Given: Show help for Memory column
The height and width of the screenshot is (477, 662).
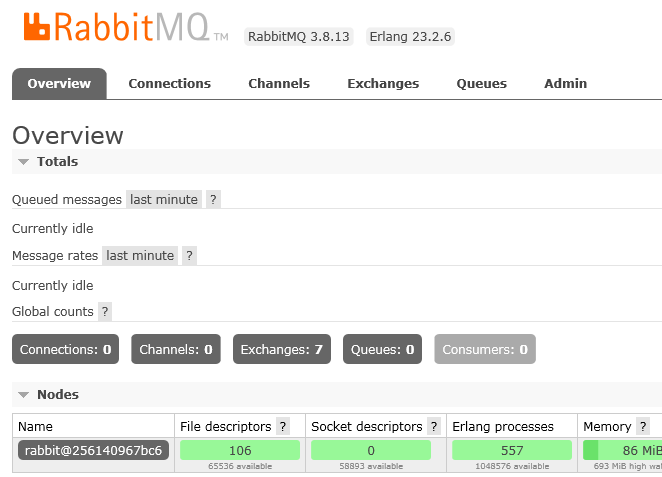Looking at the screenshot, I should pyautogui.click(x=643, y=427).
